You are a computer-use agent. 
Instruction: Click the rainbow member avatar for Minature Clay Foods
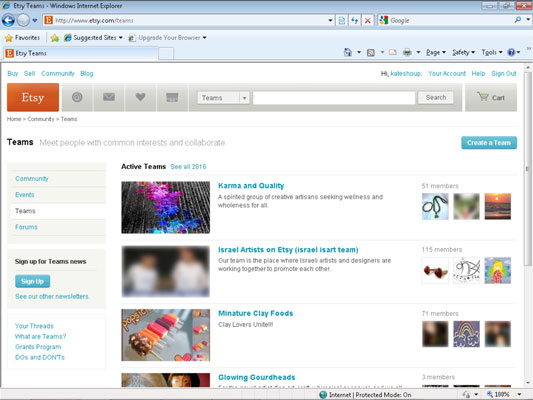click(466, 334)
